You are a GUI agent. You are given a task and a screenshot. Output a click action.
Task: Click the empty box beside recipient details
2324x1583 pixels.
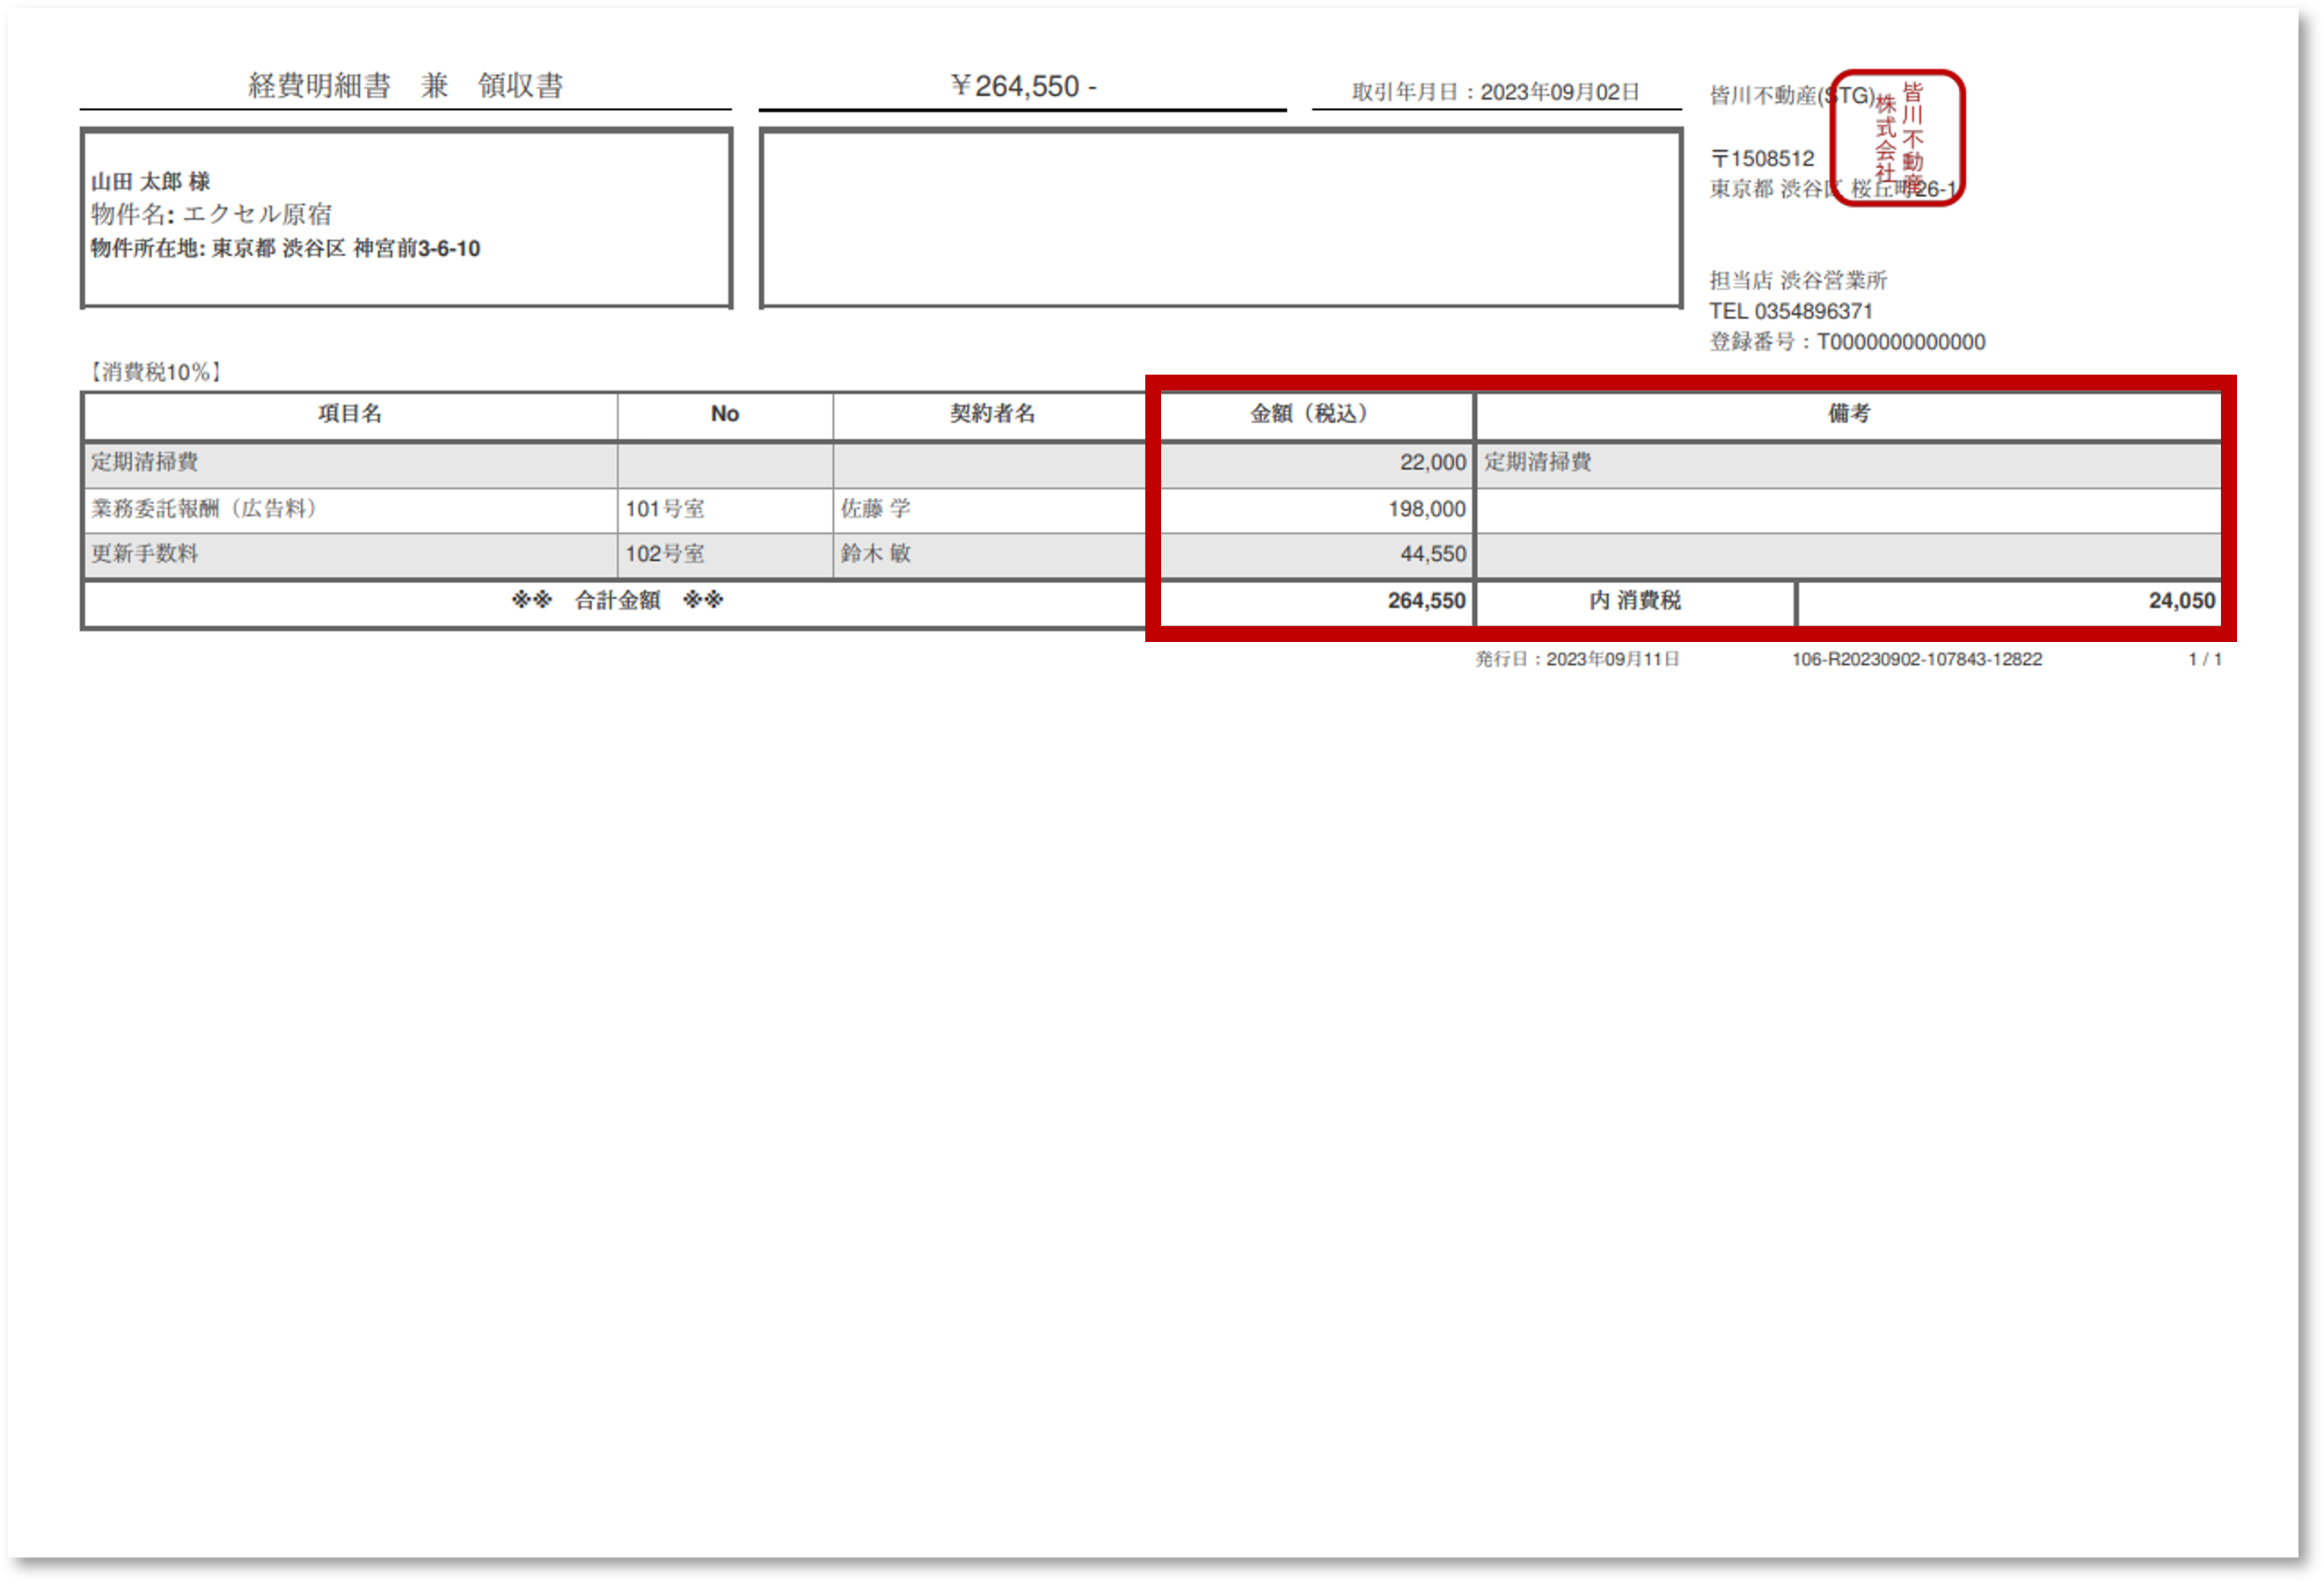coord(1220,218)
